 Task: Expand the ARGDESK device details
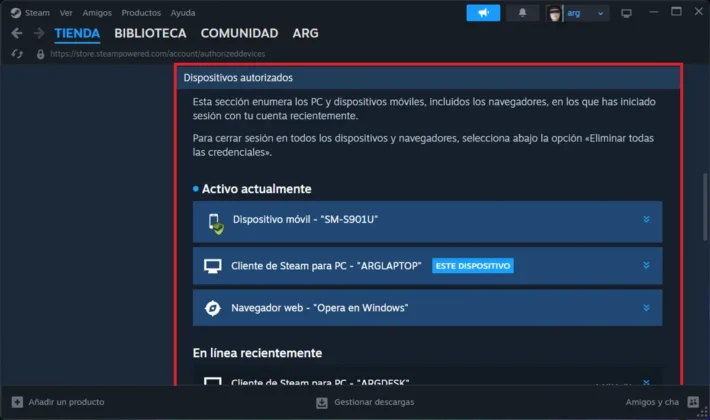click(646, 382)
